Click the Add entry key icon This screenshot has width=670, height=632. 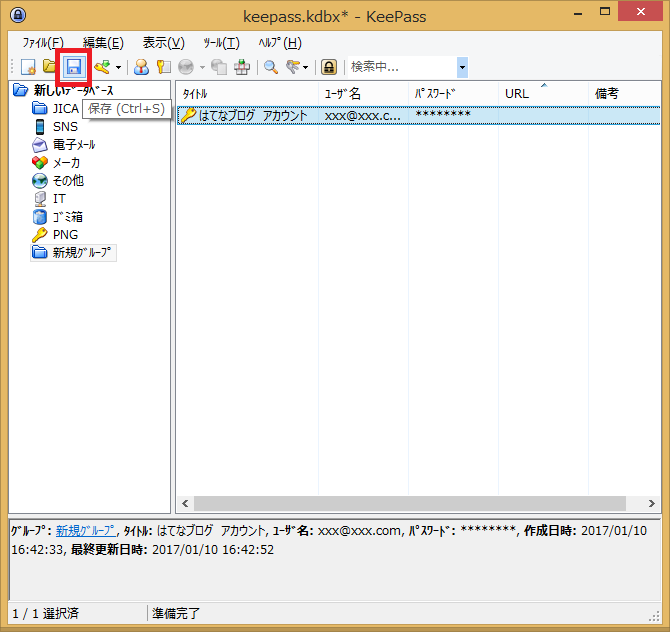click(x=103, y=67)
